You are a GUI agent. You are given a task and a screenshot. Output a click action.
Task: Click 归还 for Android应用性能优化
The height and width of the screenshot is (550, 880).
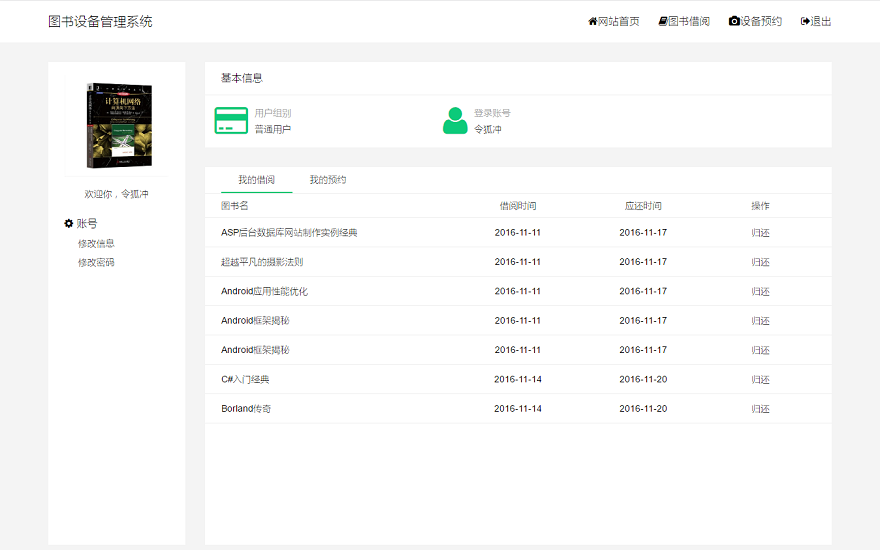pyautogui.click(x=760, y=291)
